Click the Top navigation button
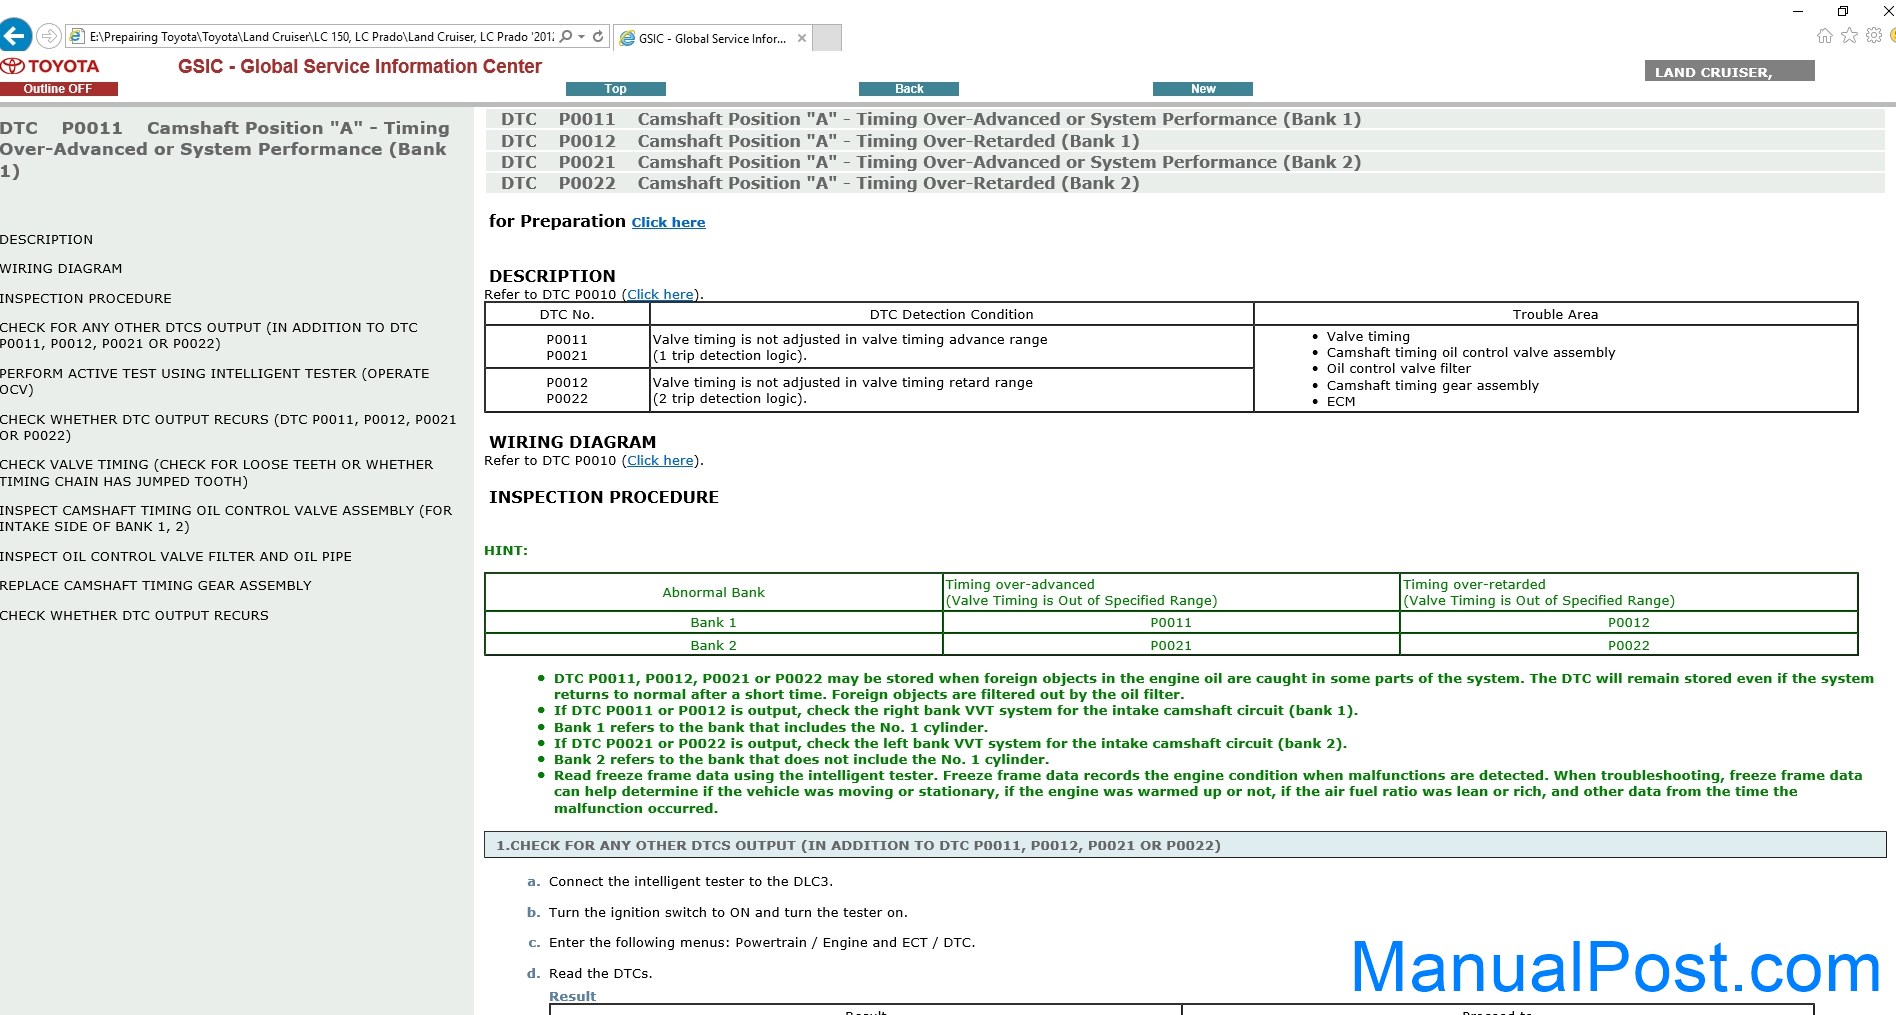 pyautogui.click(x=616, y=89)
